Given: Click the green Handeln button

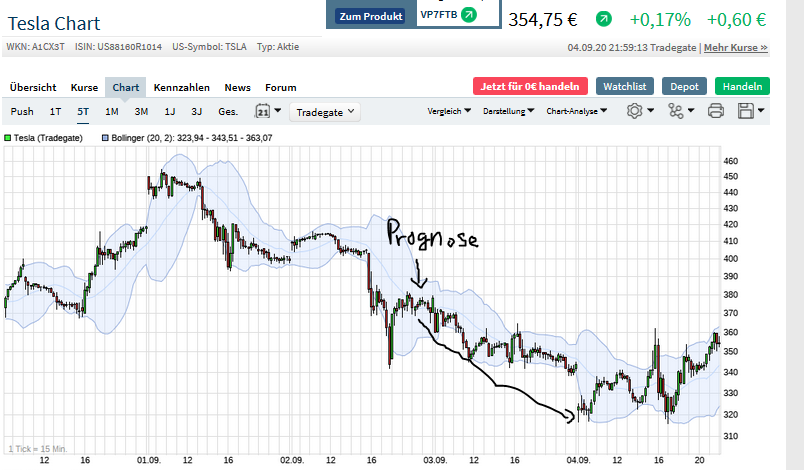Looking at the screenshot, I should 742,86.
